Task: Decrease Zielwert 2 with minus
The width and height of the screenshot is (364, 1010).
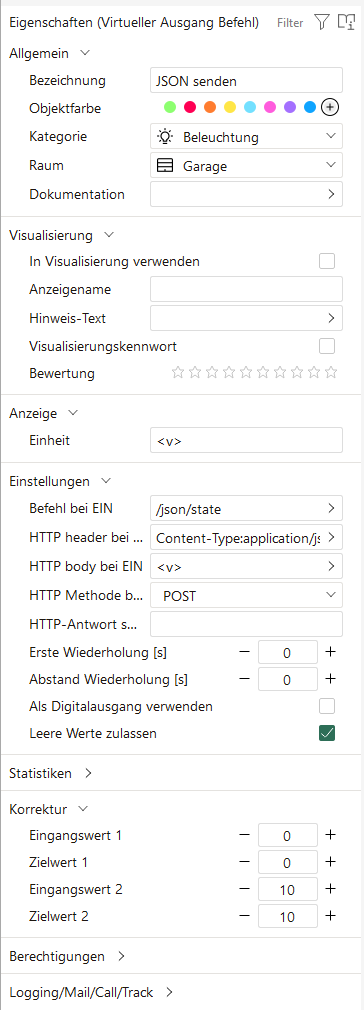Action: pos(244,915)
